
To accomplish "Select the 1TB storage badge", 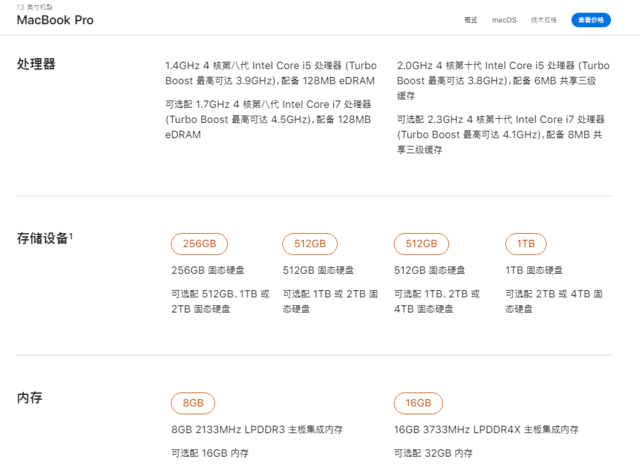I will tap(526, 244).
